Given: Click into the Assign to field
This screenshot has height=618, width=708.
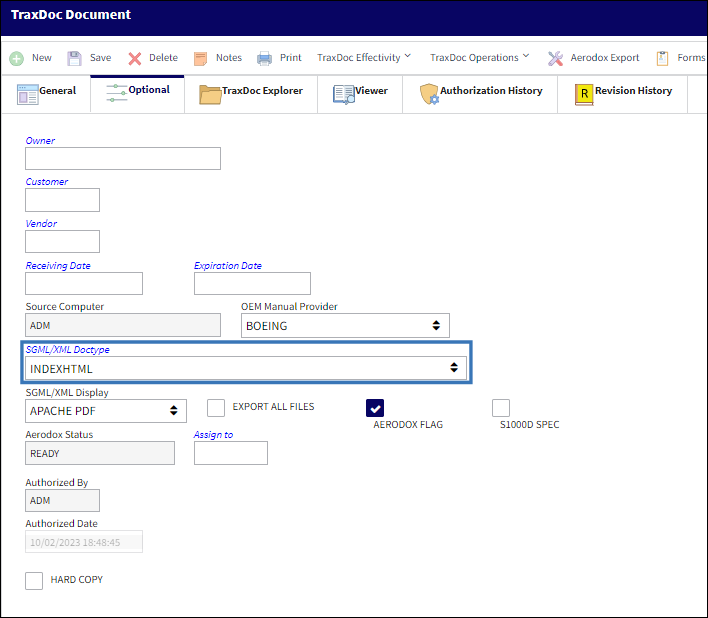Looking at the screenshot, I should point(231,453).
